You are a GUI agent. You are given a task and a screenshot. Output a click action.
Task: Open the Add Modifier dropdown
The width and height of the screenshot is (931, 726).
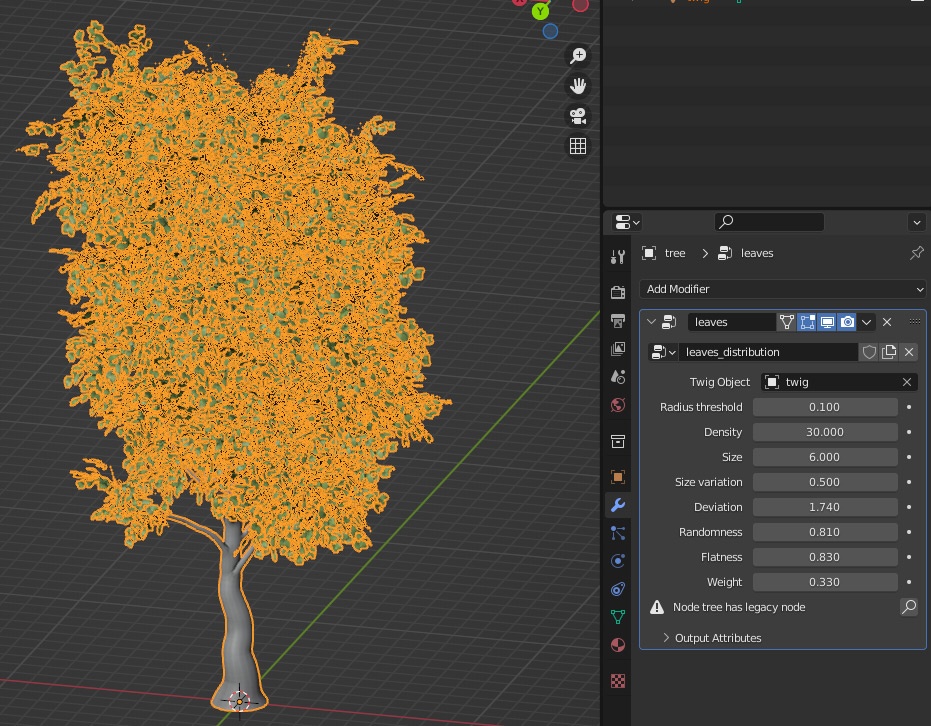(x=783, y=289)
